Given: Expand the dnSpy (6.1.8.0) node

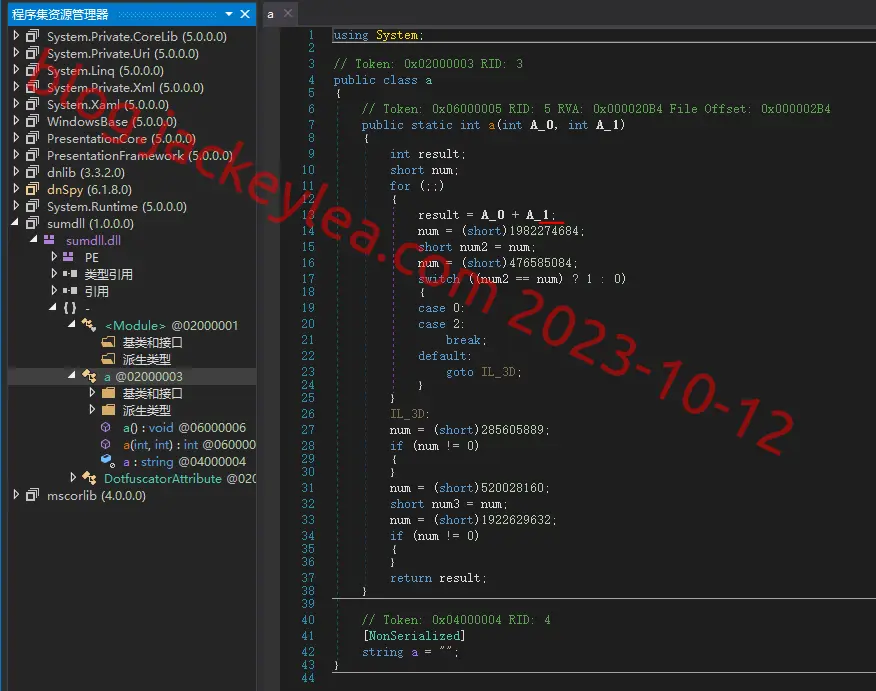Looking at the screenshot, I should [x=16, y=189].
